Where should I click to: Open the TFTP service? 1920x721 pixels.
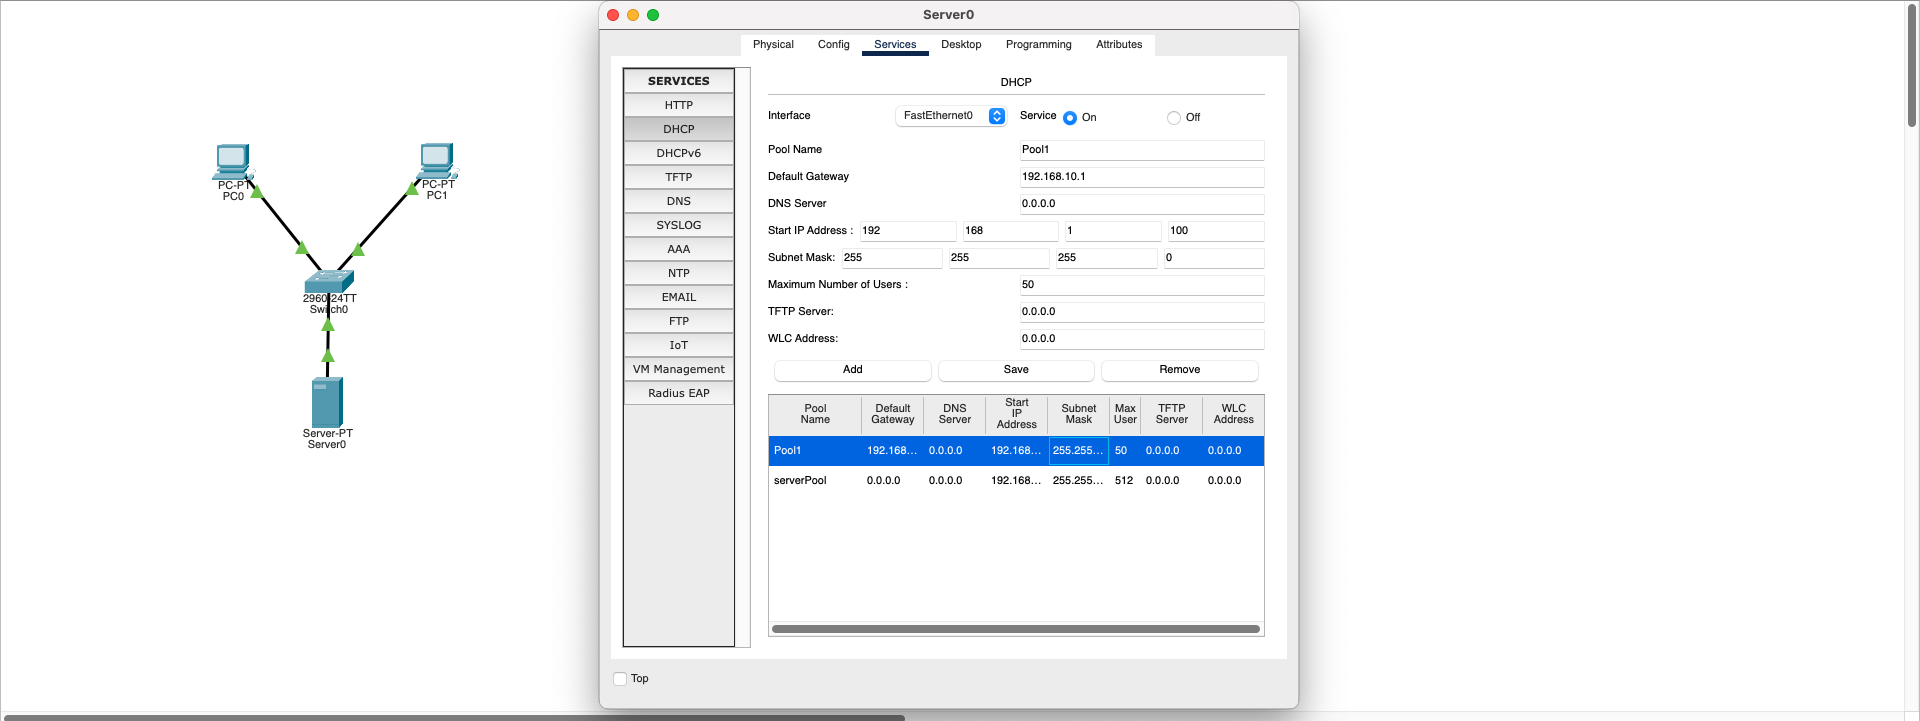point(679,177)
